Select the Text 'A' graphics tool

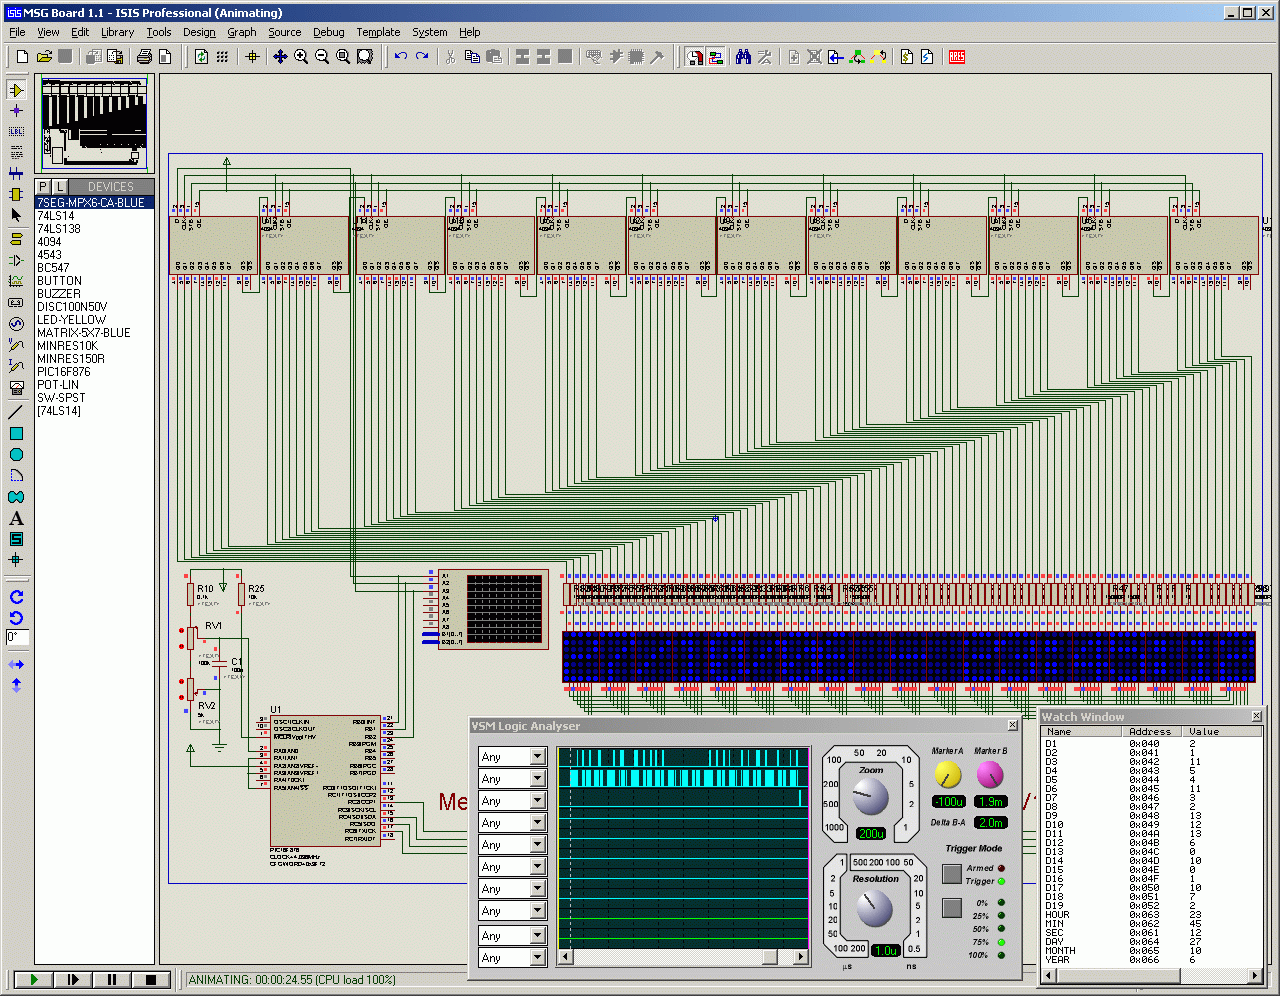(x=16, y=518)
